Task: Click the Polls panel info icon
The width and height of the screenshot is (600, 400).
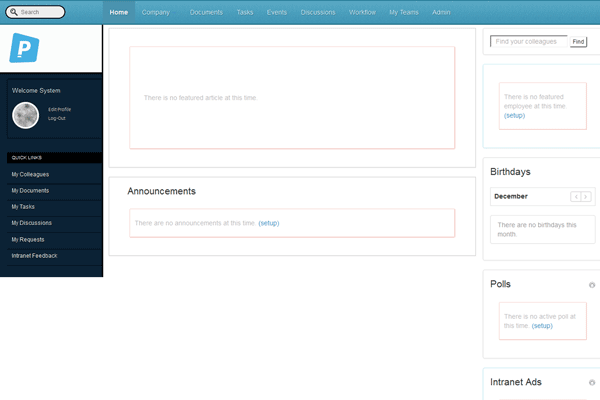Action: (592, 285)
